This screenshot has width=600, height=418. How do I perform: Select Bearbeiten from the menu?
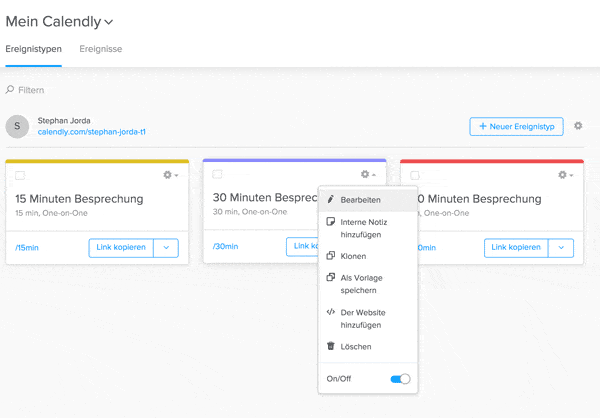pyautogui.click(x=368, y=200)
